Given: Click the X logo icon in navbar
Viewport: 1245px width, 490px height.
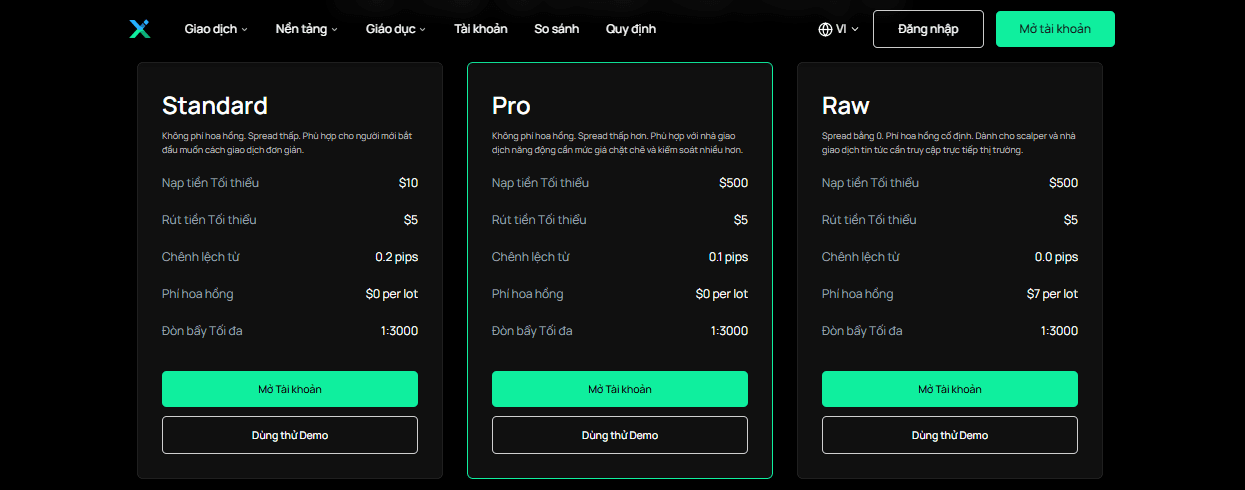Looking at the screenshot, I should (139, 29).
